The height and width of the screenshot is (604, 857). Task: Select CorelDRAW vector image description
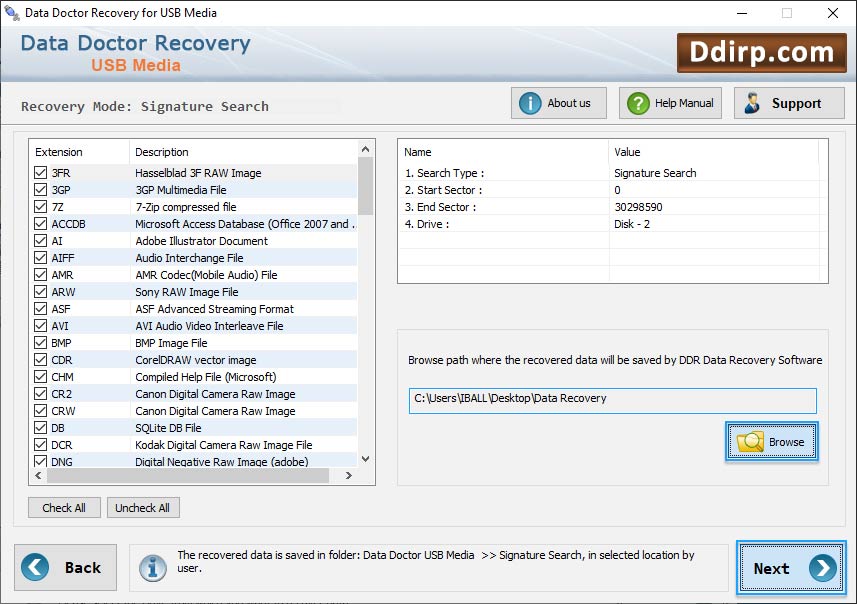pyautogui.click(x=196, y=360)
